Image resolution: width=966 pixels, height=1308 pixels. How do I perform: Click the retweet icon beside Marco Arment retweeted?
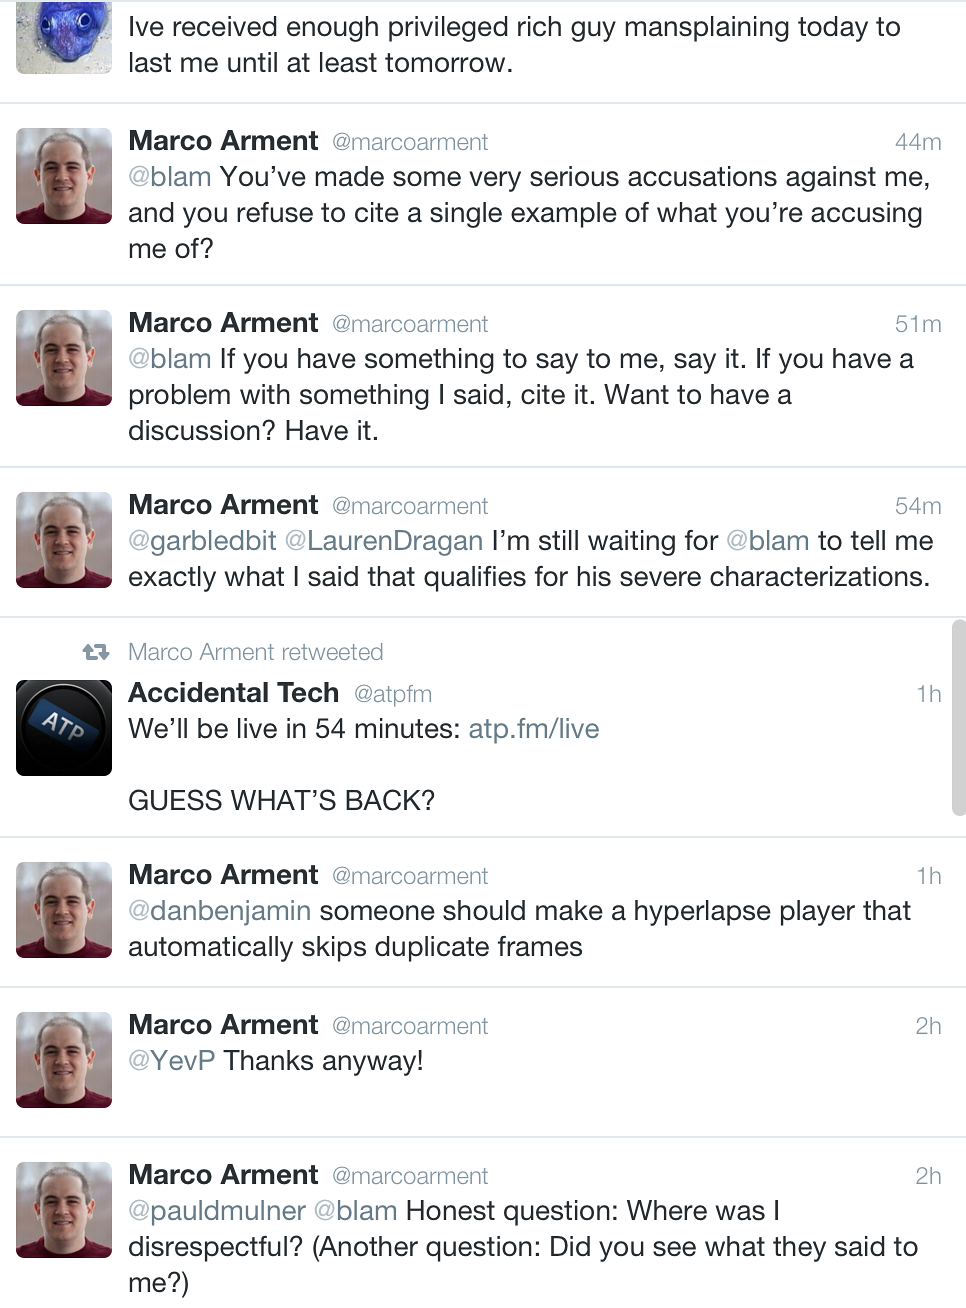[x=96, y=652]
